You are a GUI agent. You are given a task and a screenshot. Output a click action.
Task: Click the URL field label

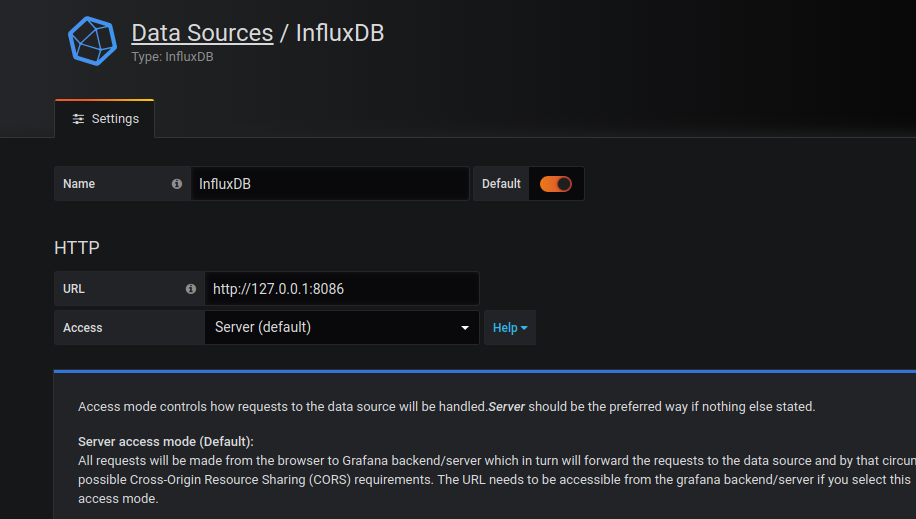[x=74, y=289]
